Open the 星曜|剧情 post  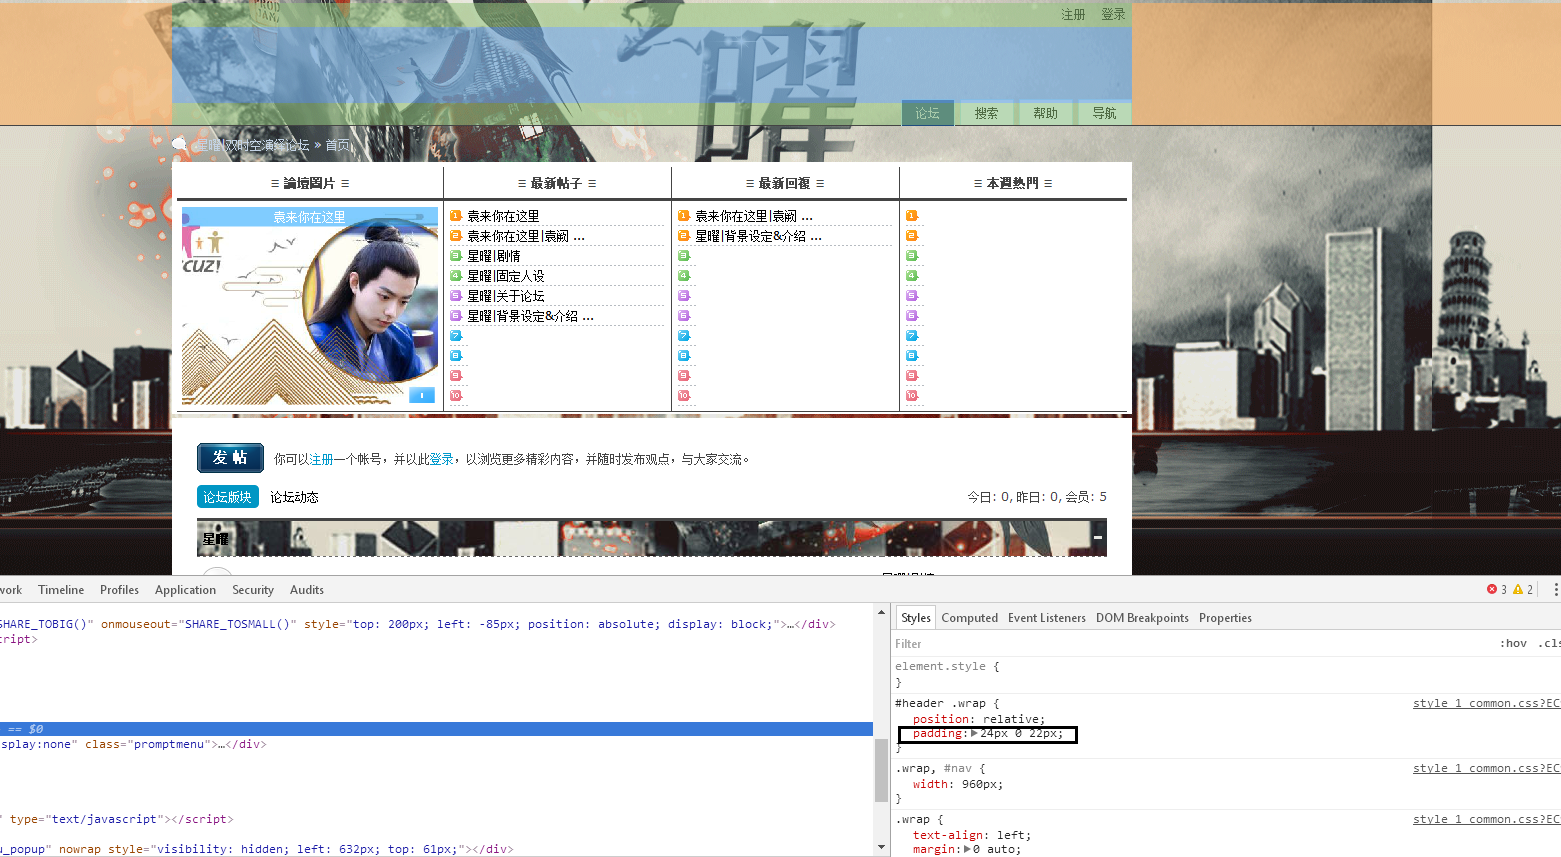click(x=494, y=256)
